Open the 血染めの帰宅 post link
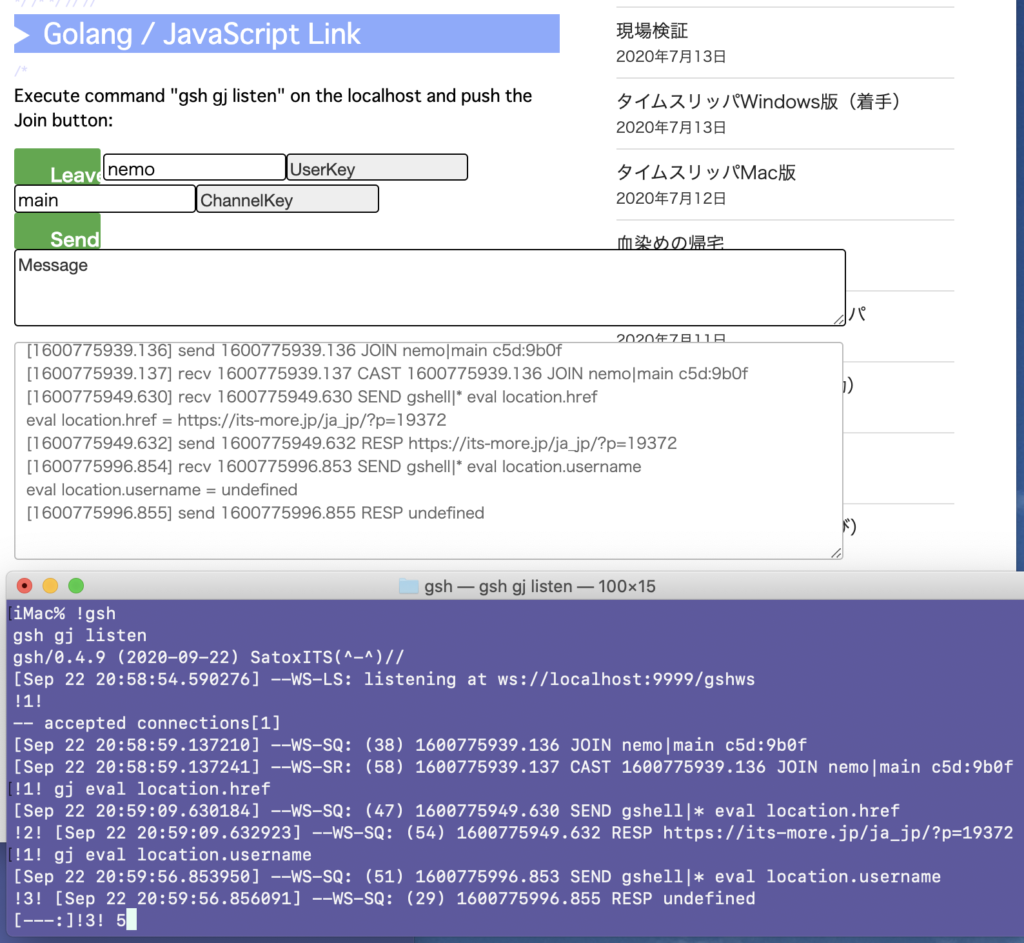 (x=670, y=242)
